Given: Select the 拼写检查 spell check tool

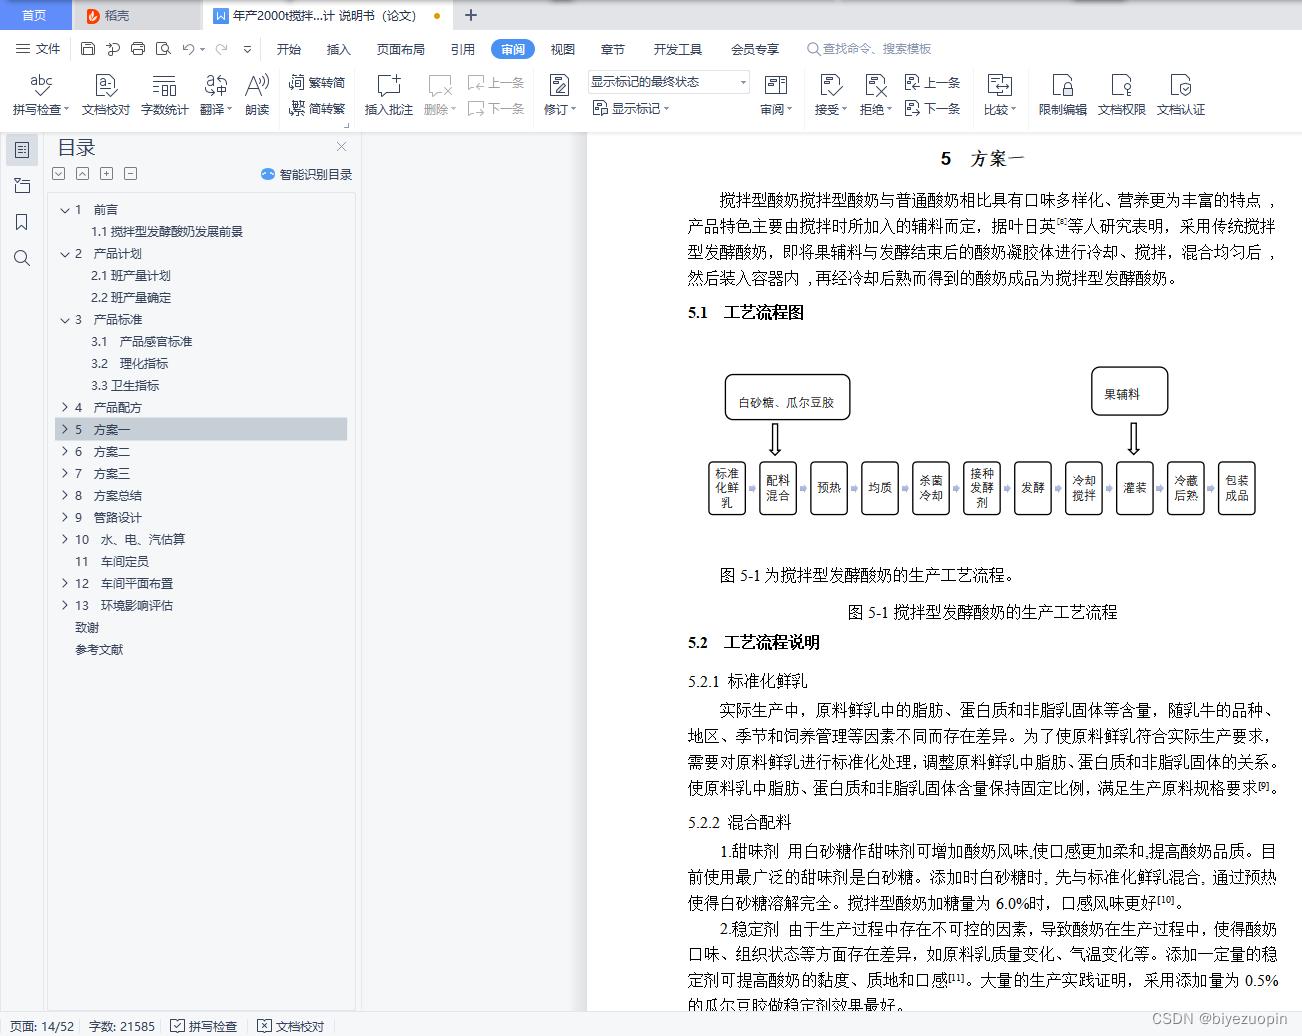Looking at the screenshot, I should click(40, 93).
